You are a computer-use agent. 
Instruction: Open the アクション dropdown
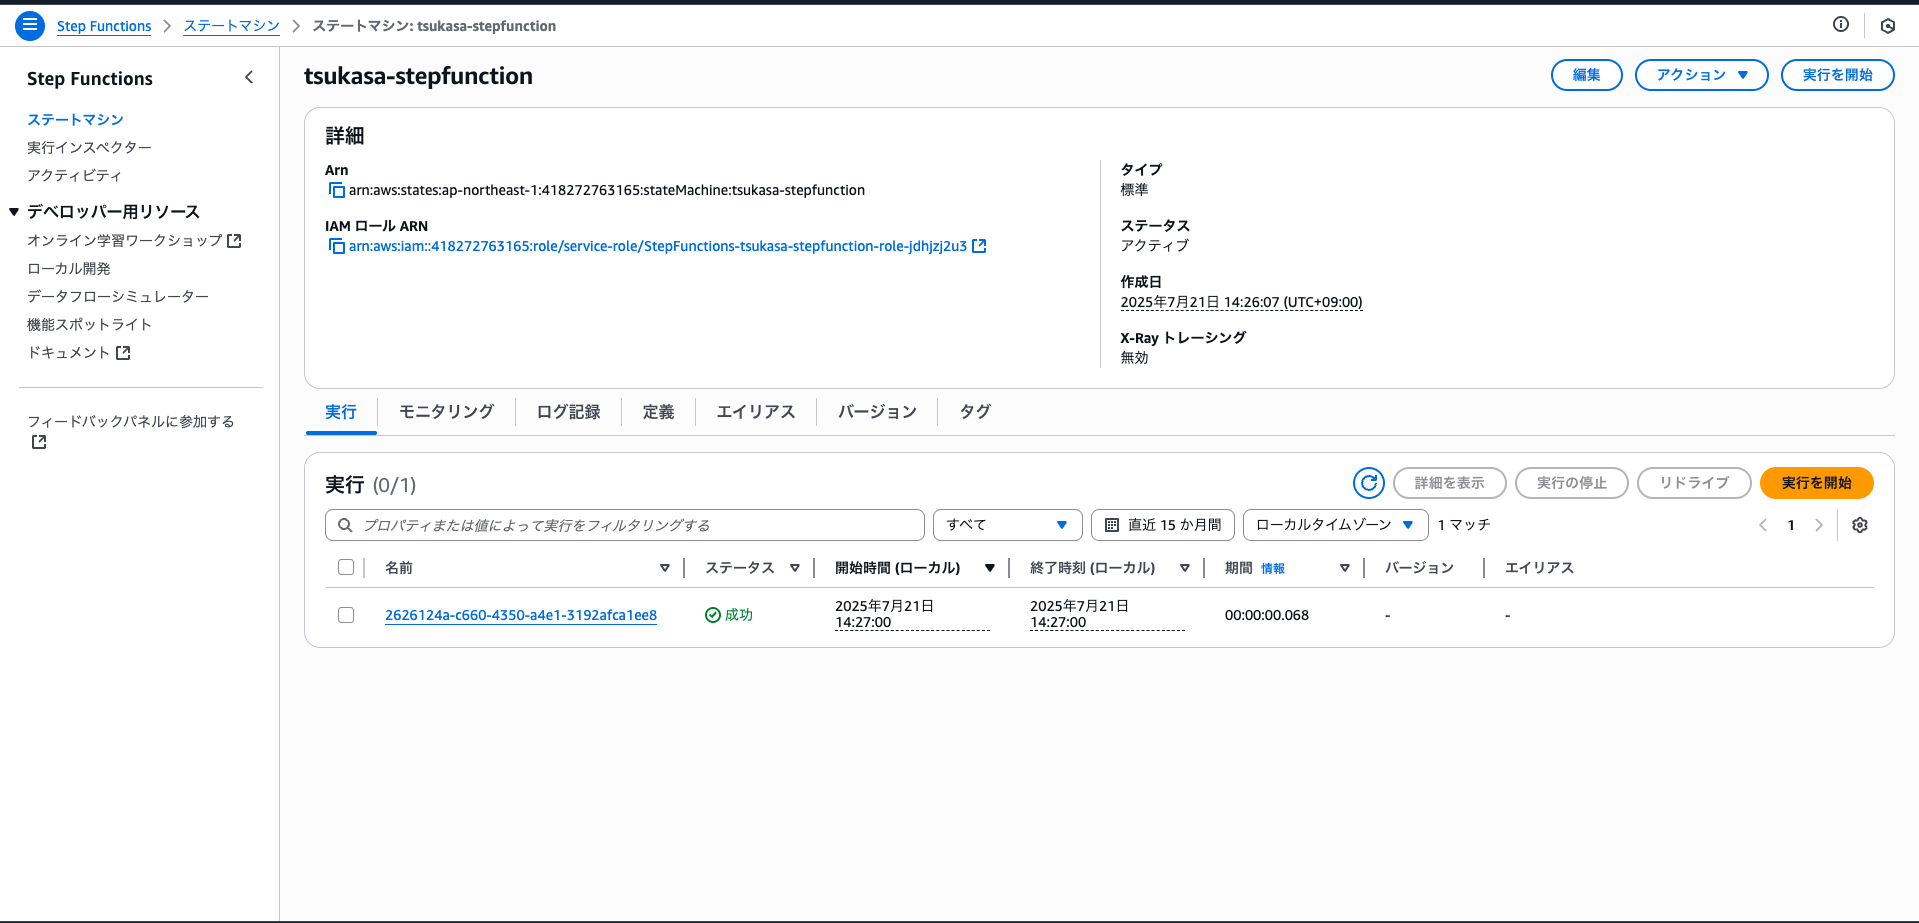(1701, 75)
